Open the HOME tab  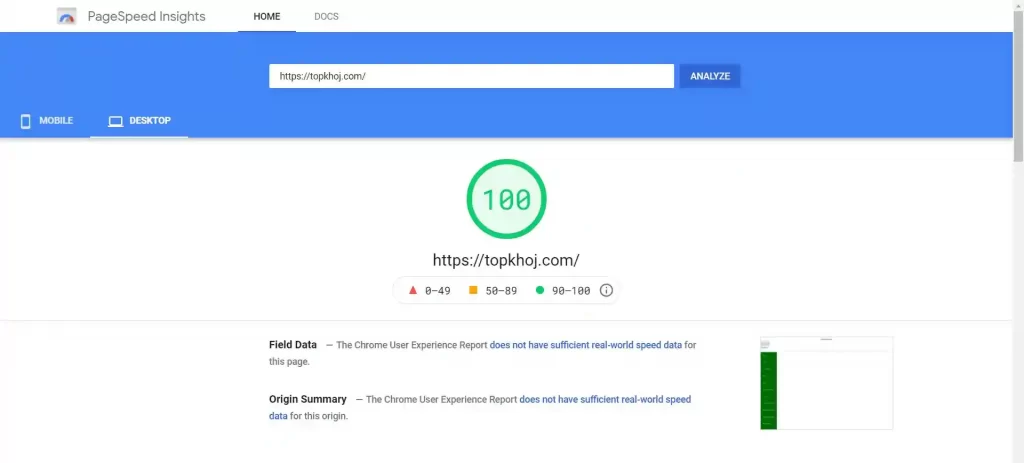[x=266, y=16]
